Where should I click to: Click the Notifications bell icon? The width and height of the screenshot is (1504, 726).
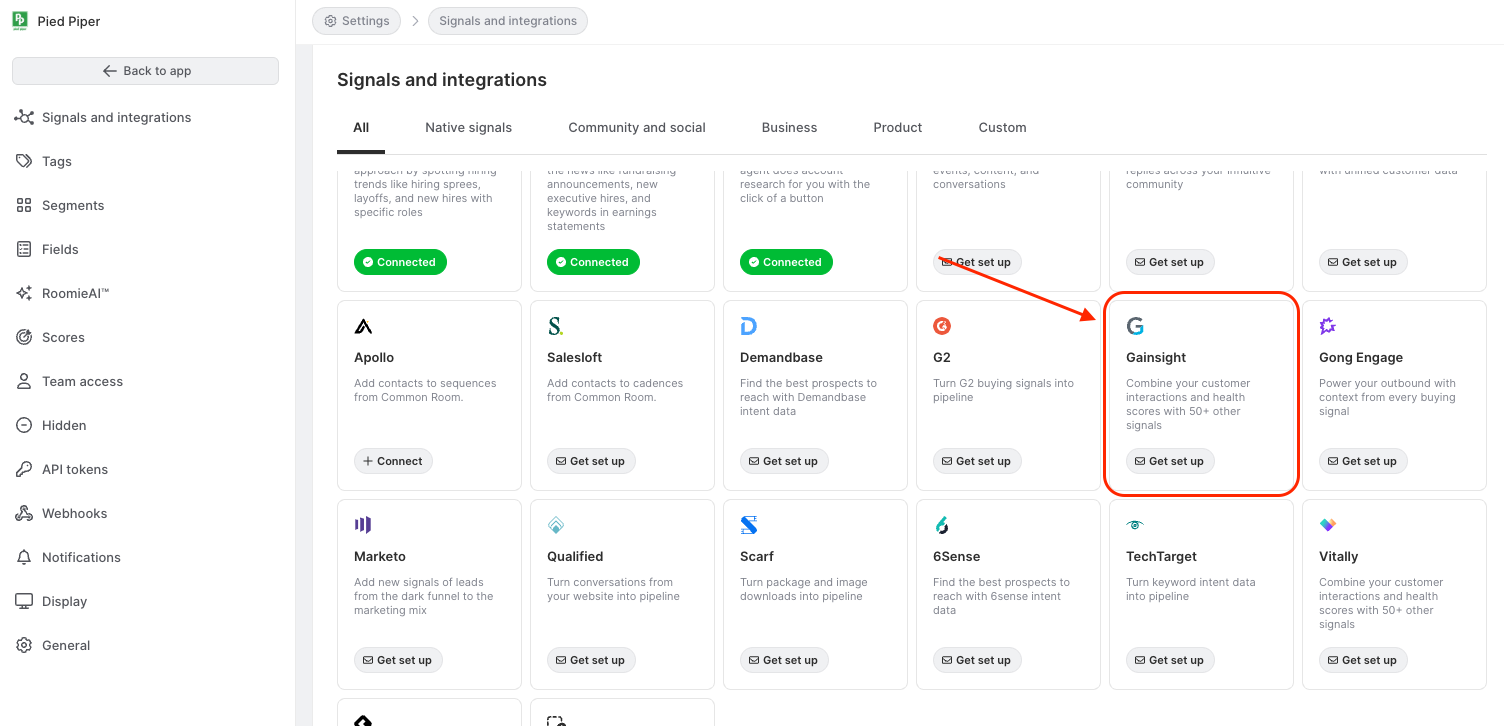point(24,557)
